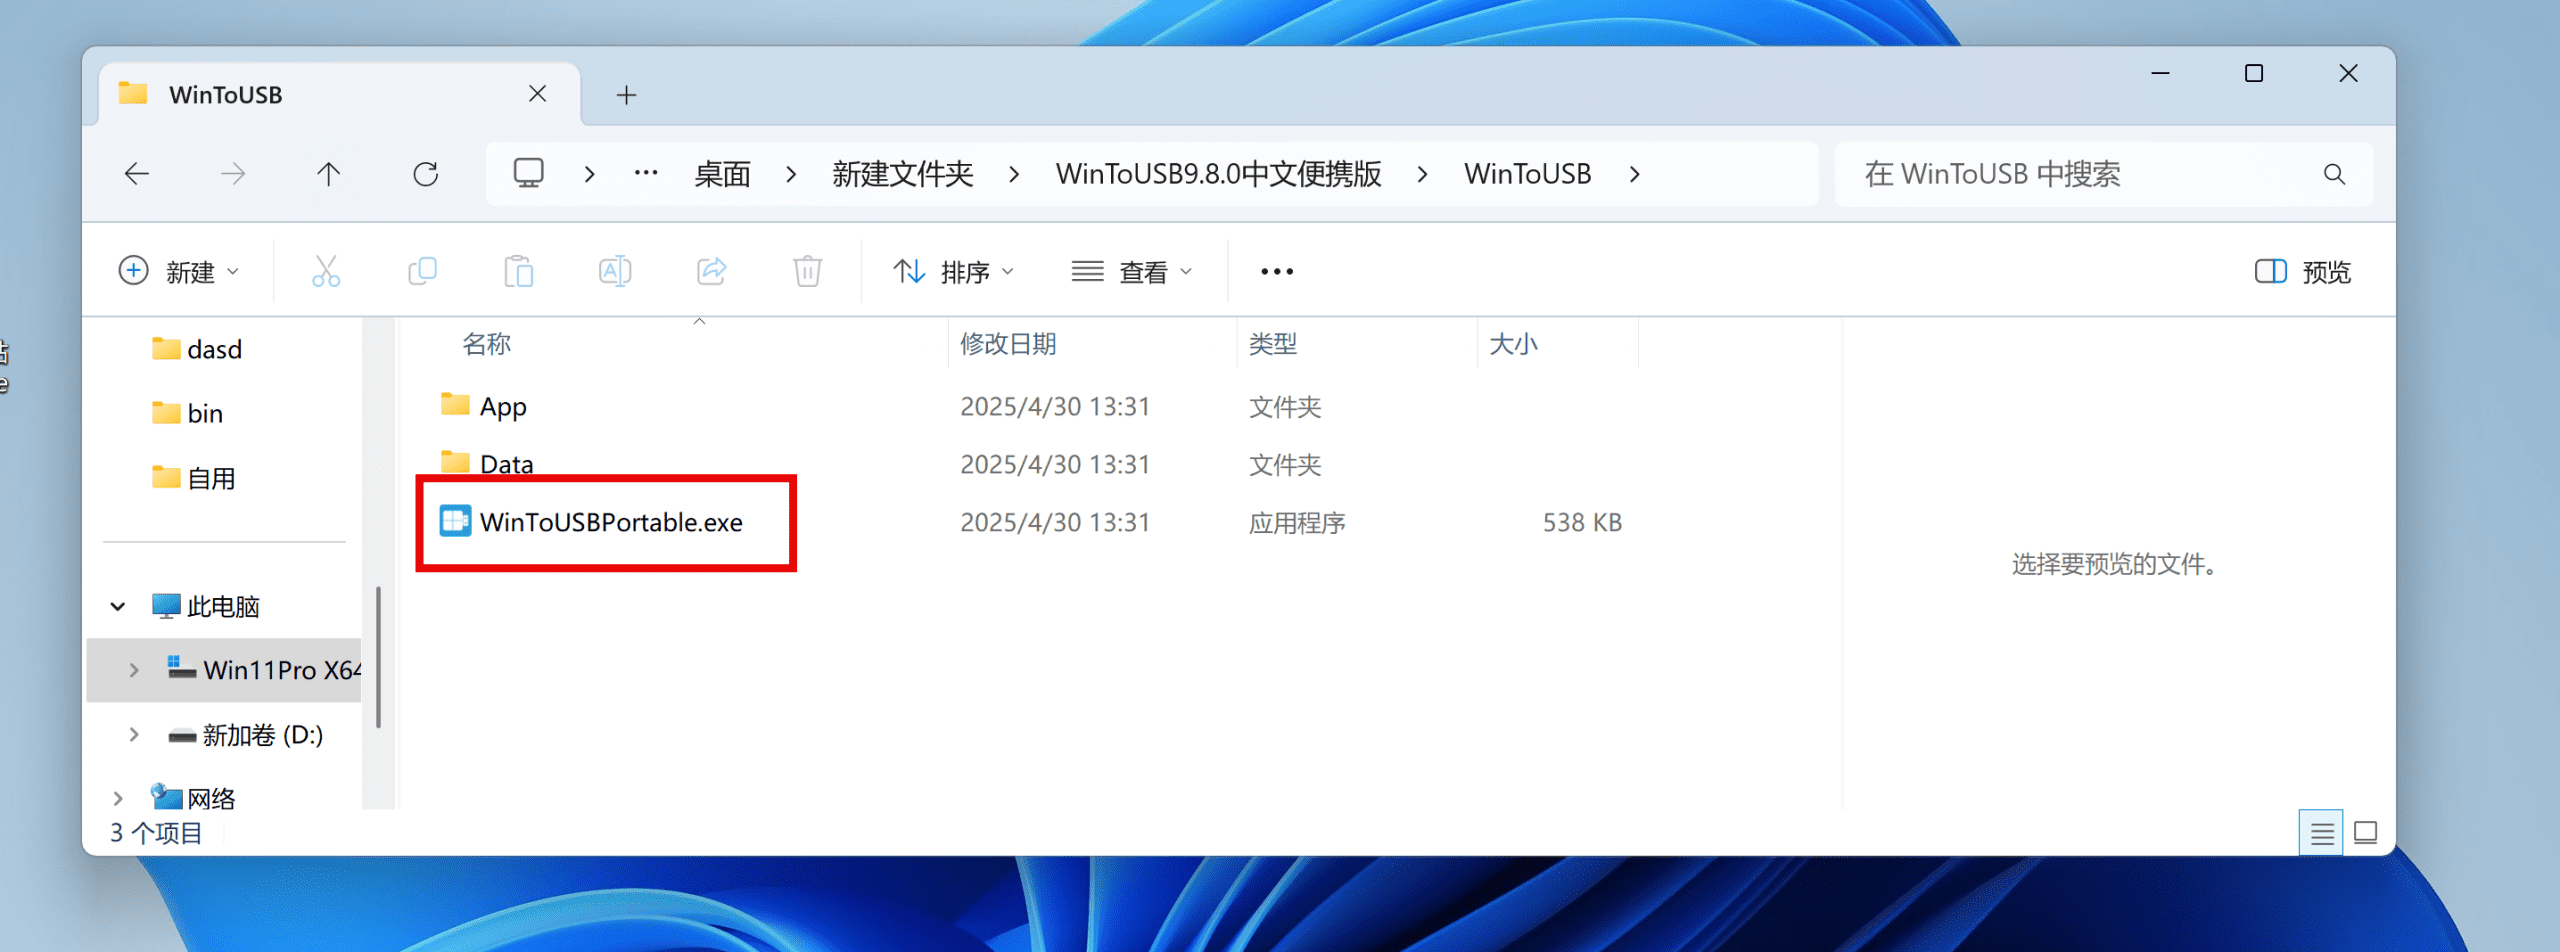
Task: Open the 新建 dropdown menu
Action: click(x=180, y=272)
